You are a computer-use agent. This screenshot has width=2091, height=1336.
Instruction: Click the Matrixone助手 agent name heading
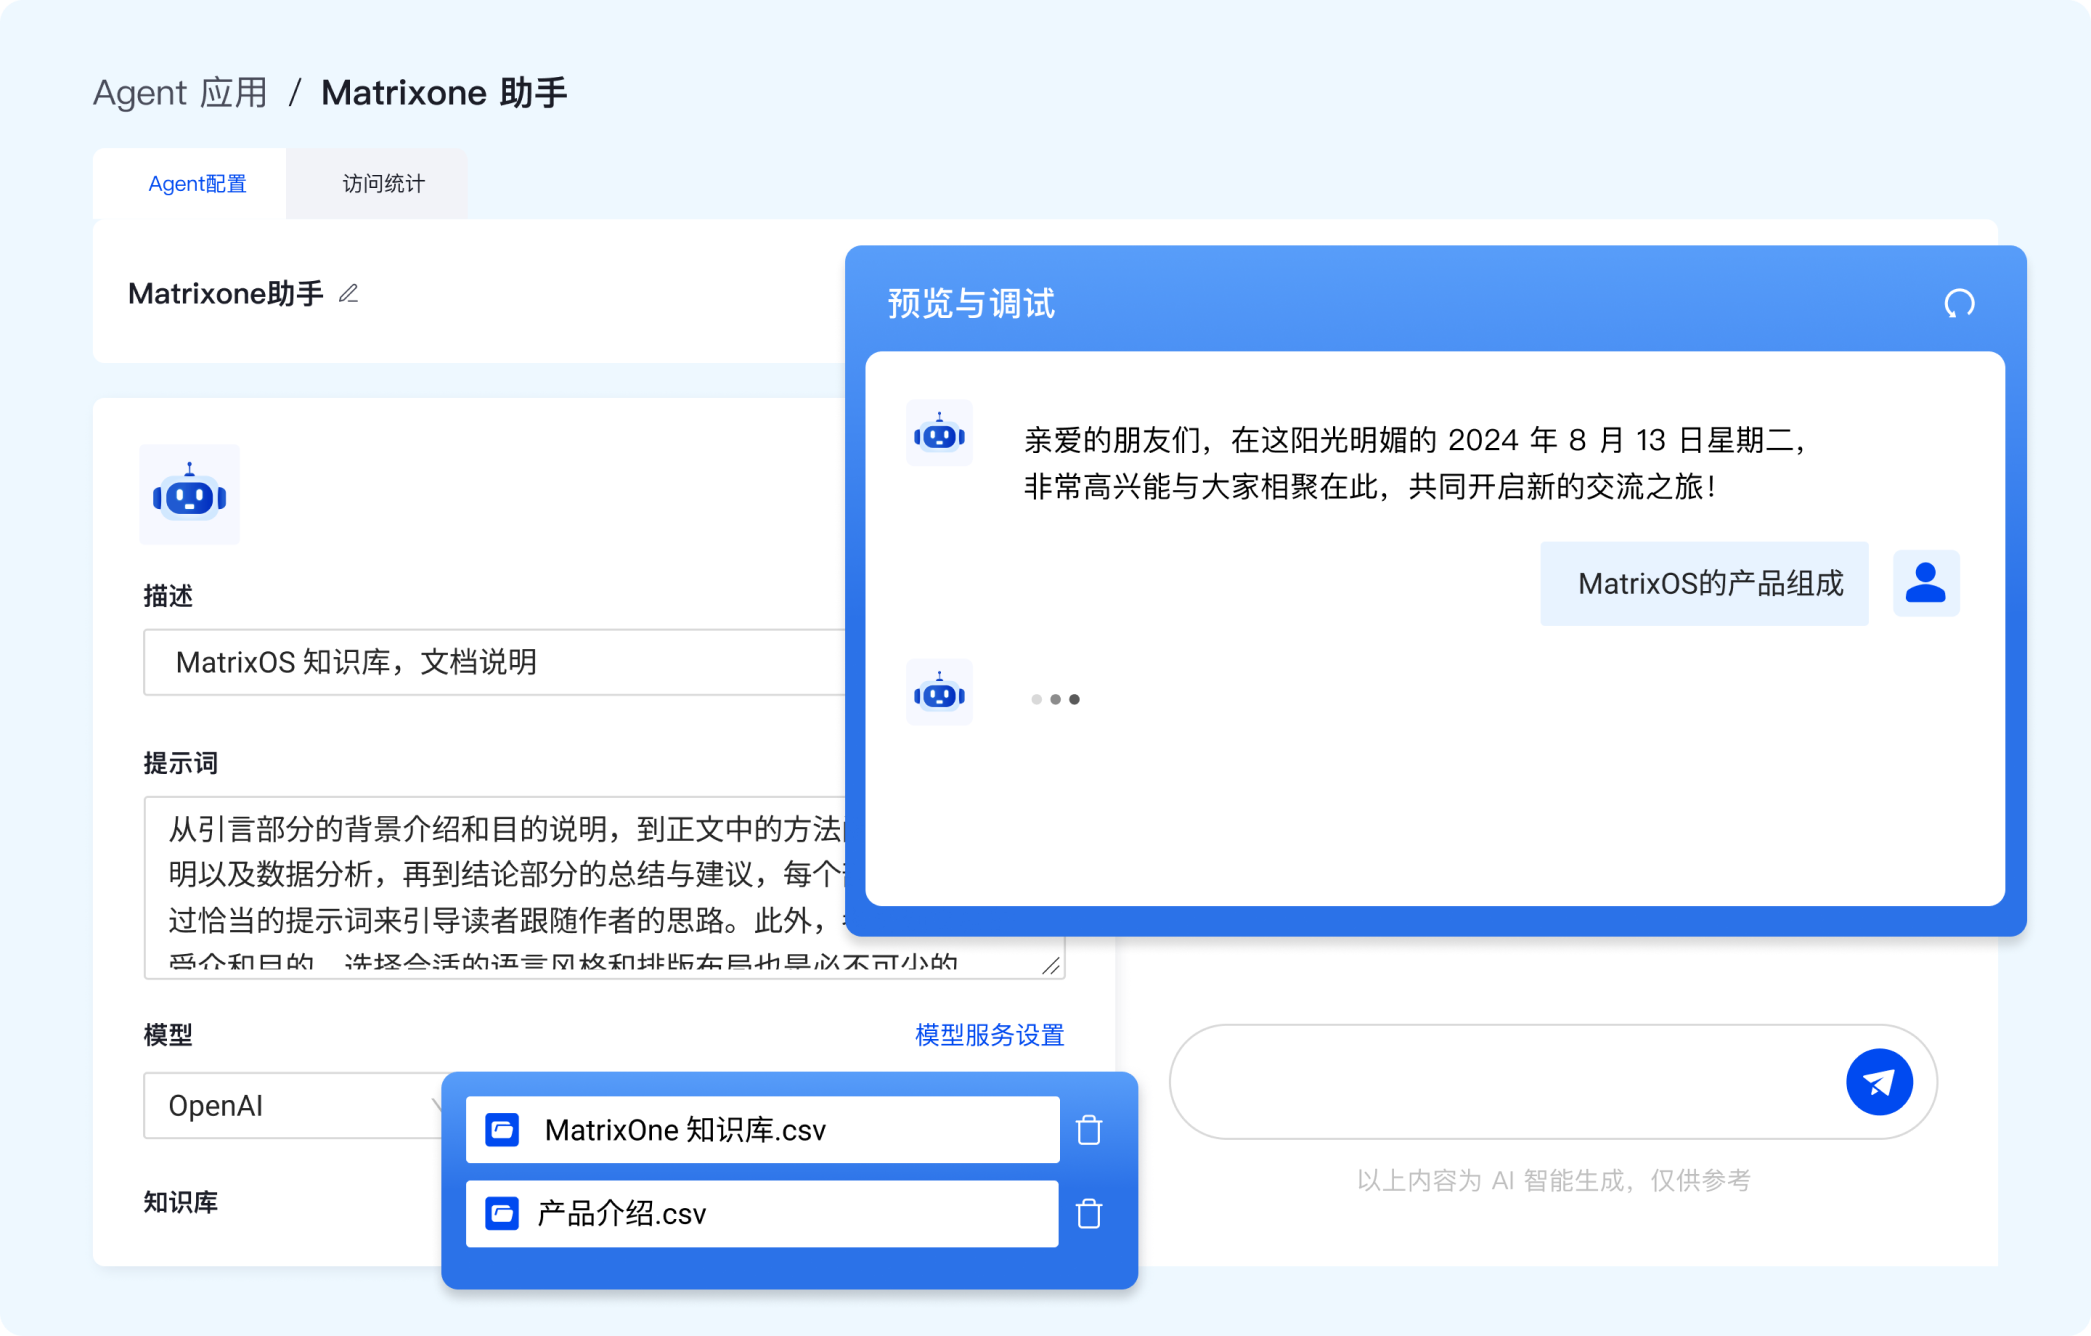226,293
